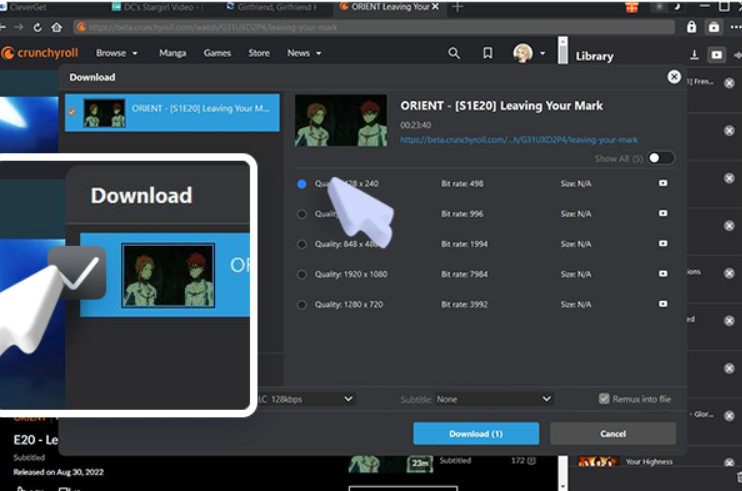
Task: Click the Crunchyroll logo
Action: click(42, 53)
